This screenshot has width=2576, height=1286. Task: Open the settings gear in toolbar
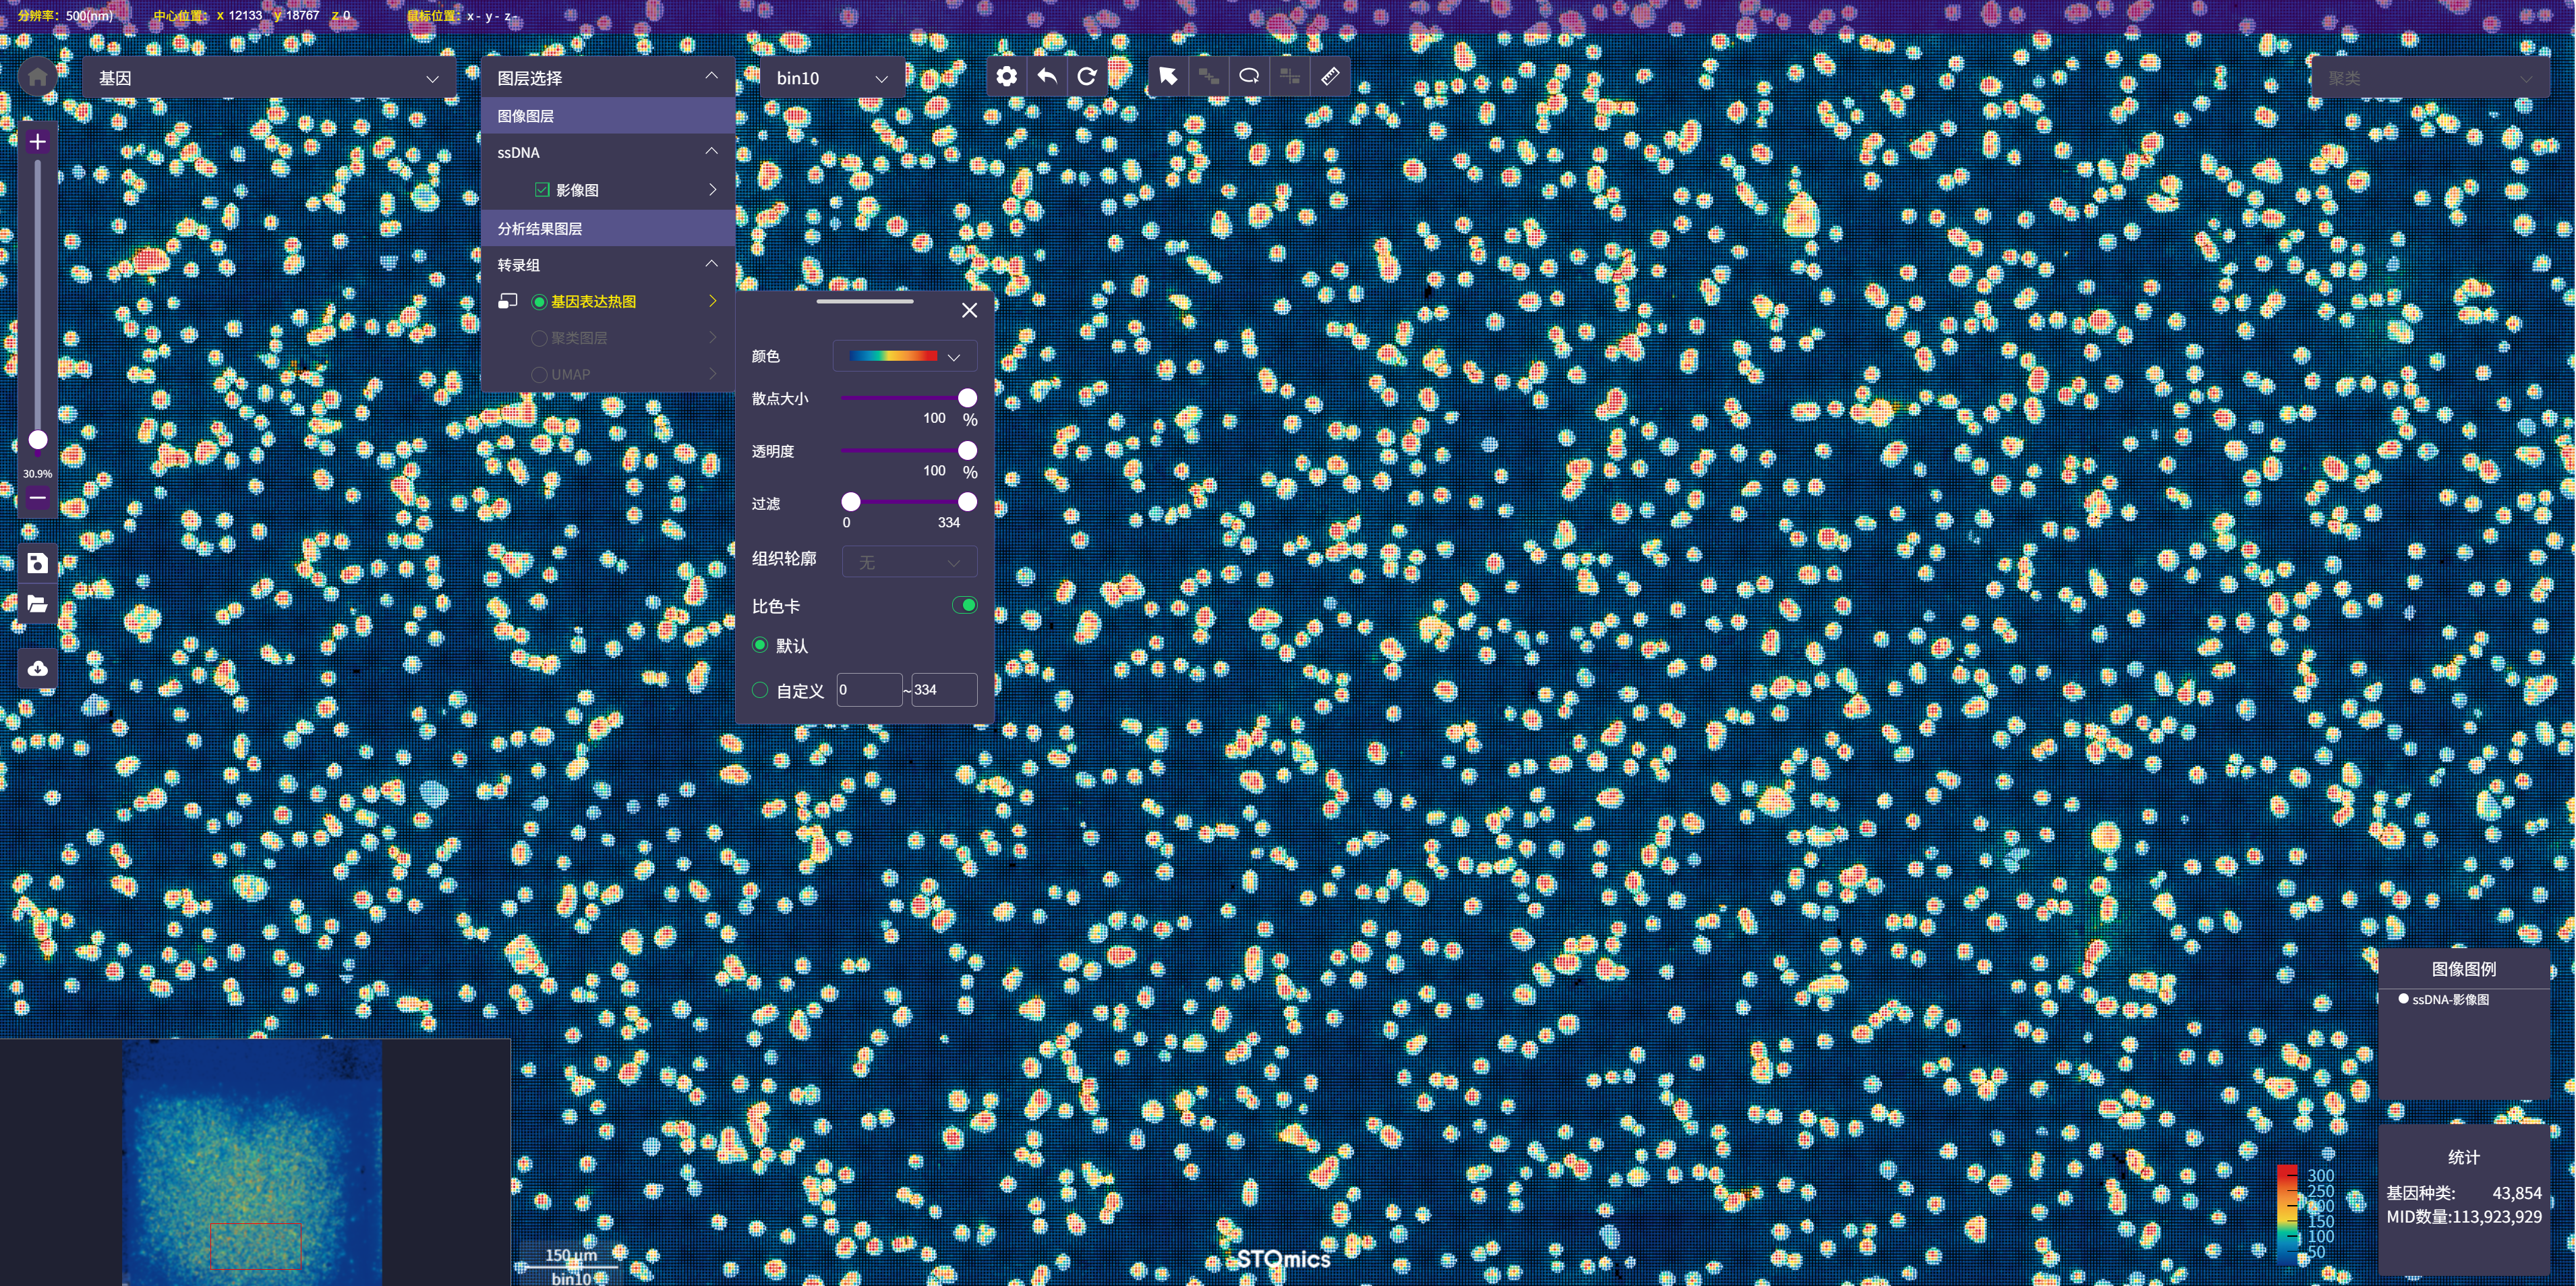(x=1006, y=77)
